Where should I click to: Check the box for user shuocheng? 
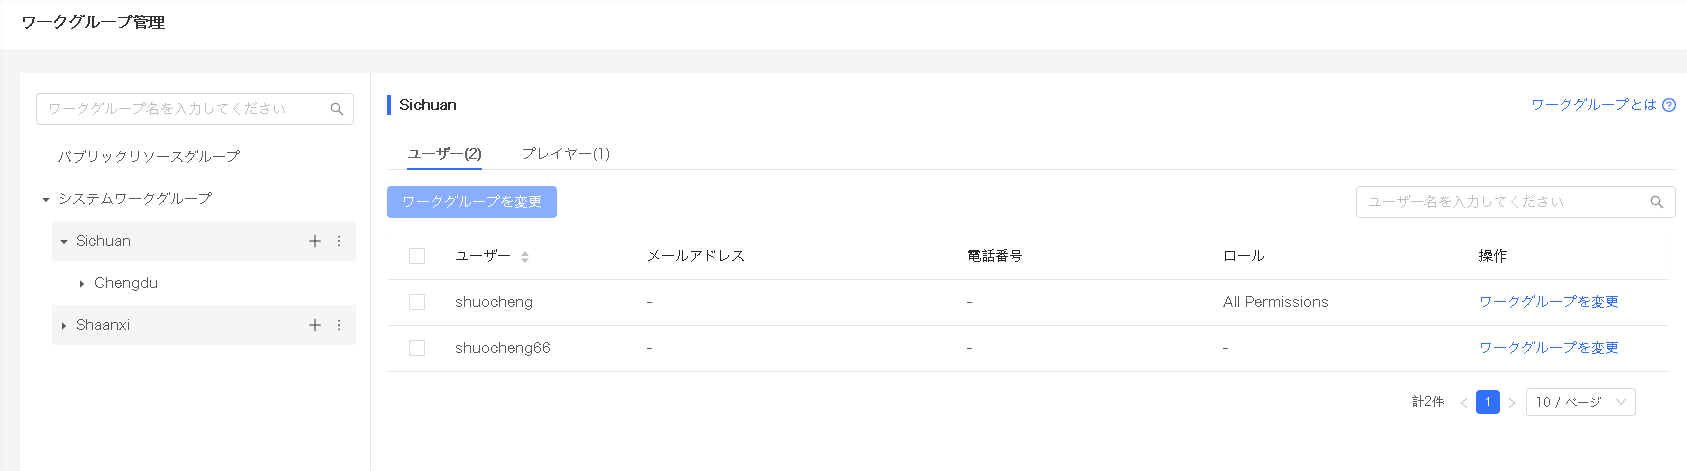417,302
